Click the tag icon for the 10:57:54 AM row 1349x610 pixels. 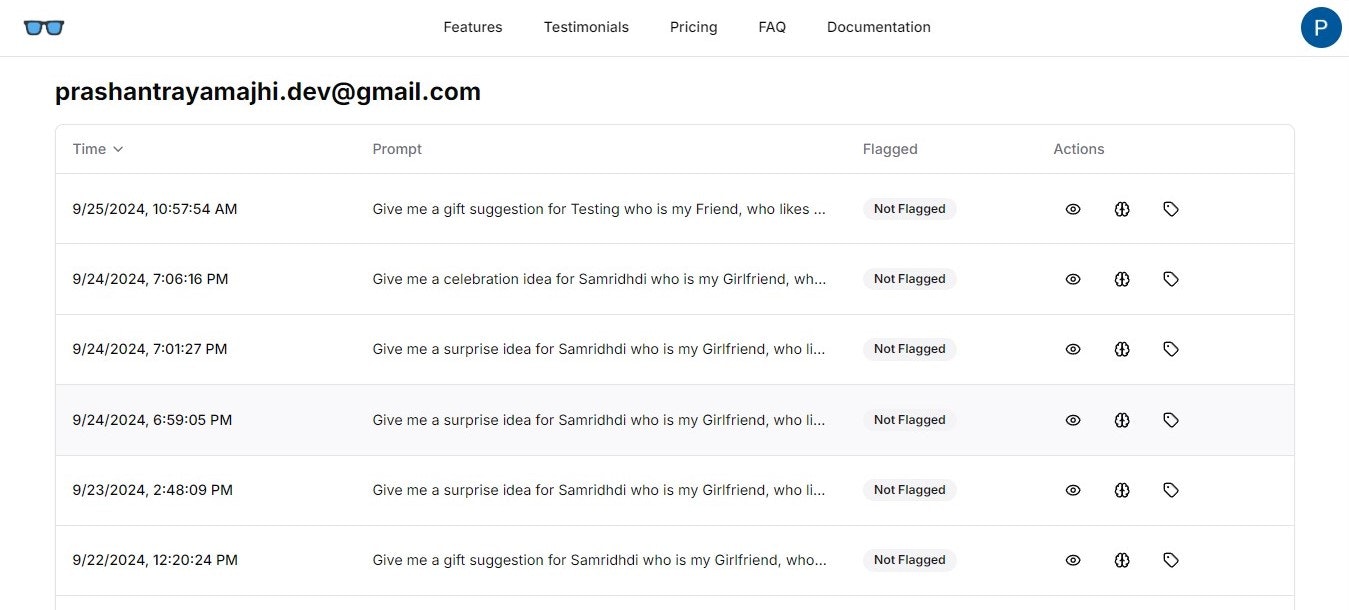[x=1171, y=209]
